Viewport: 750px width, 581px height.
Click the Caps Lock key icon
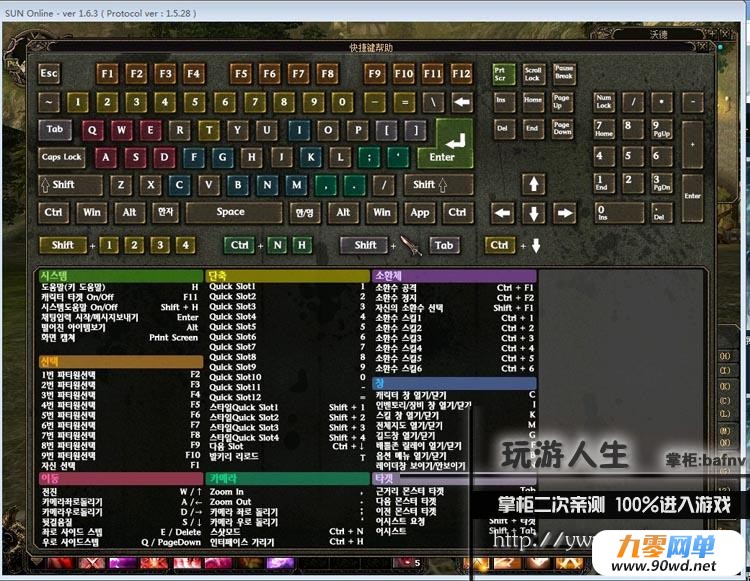61,157
